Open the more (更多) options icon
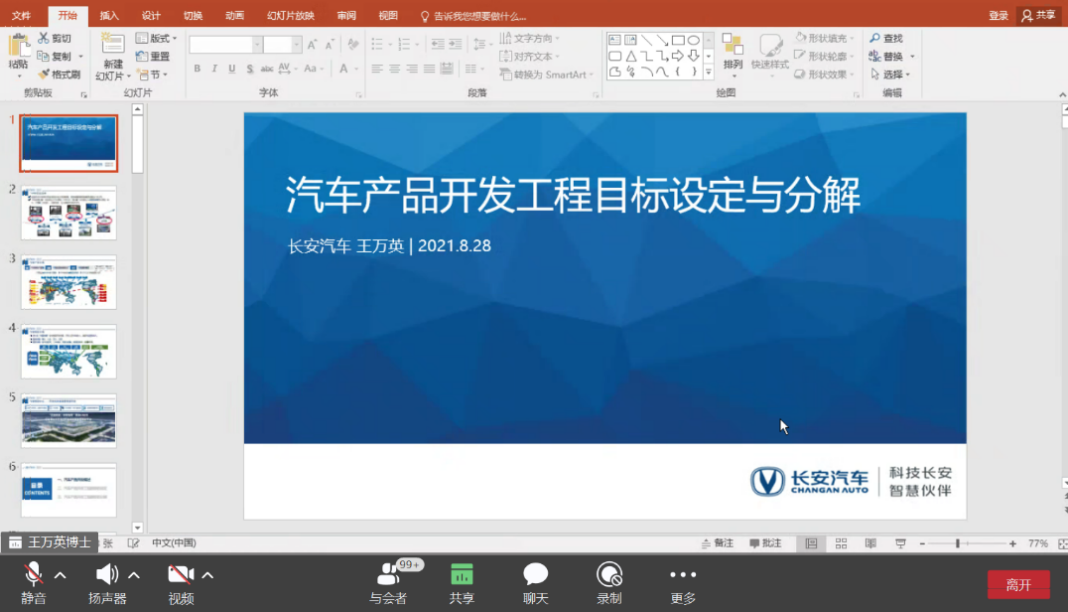1068x612 pixels. pyautogui.click(x=683, y=575)
